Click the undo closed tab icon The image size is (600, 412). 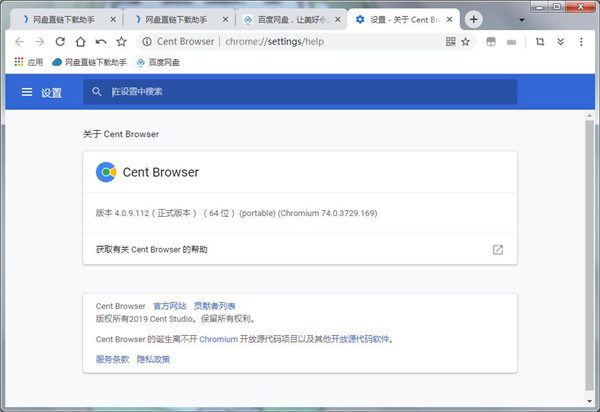[101, 41]
